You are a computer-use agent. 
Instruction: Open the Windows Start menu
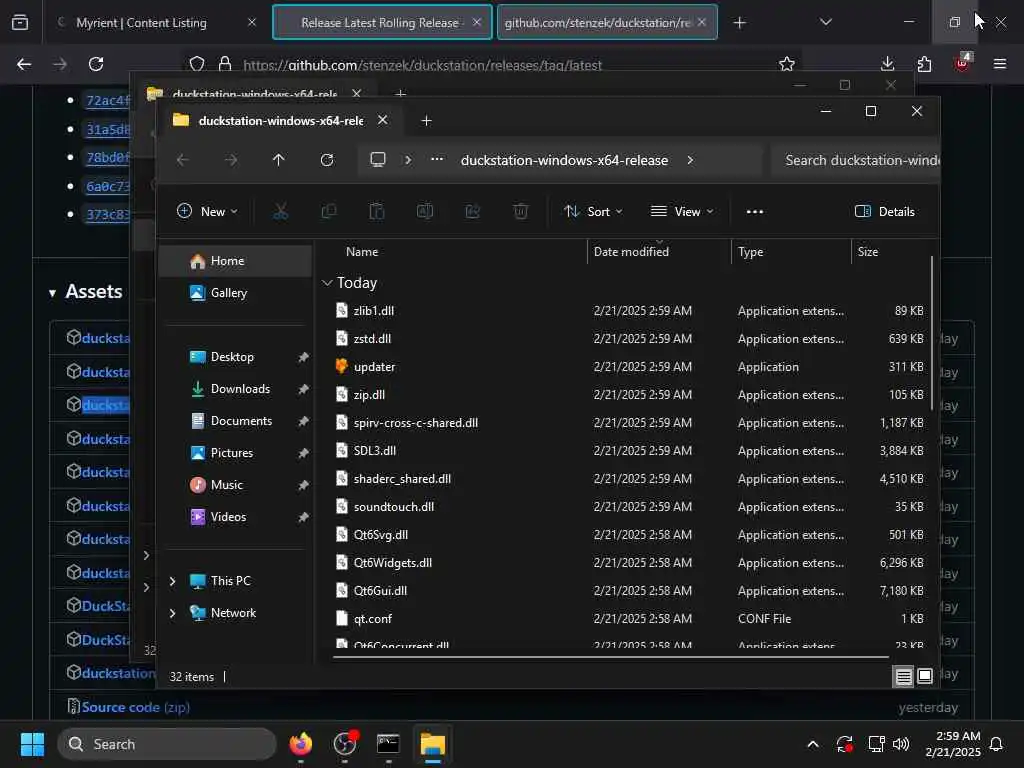[32, 744]
